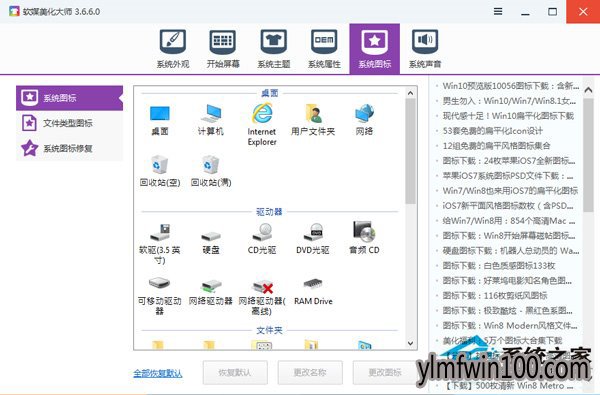
Task: Open article 12组免费的扁平风格图标集合
Action: point(496,146)
